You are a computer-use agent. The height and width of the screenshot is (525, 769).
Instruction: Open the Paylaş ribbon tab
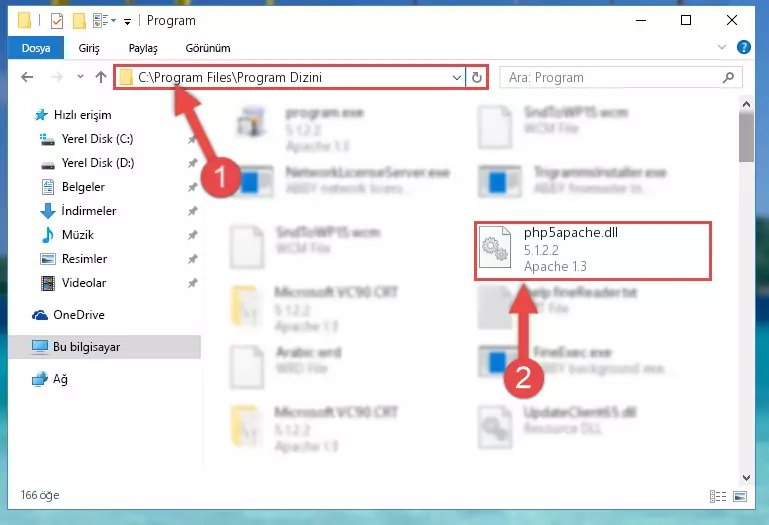tap(143, 48)
